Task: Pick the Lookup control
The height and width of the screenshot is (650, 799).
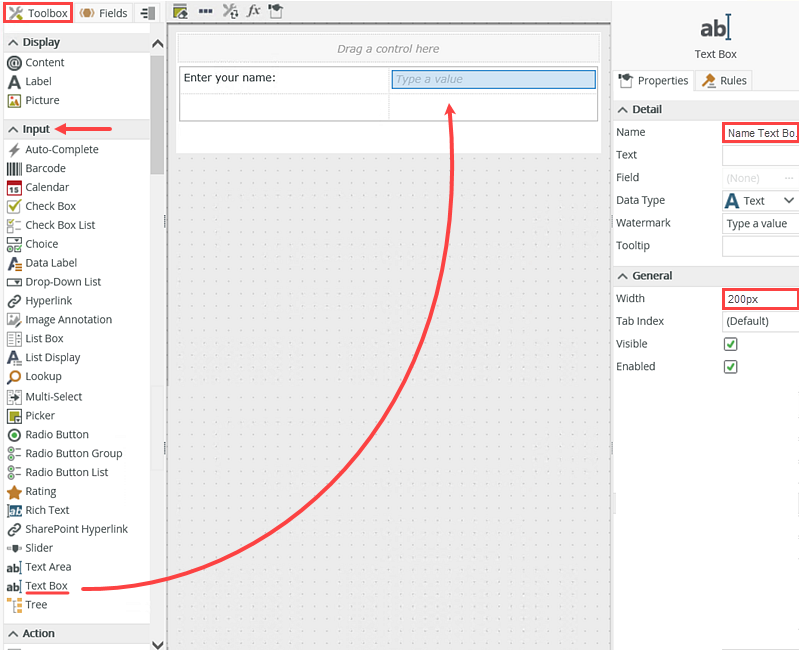Action: (x=35, y=376)
